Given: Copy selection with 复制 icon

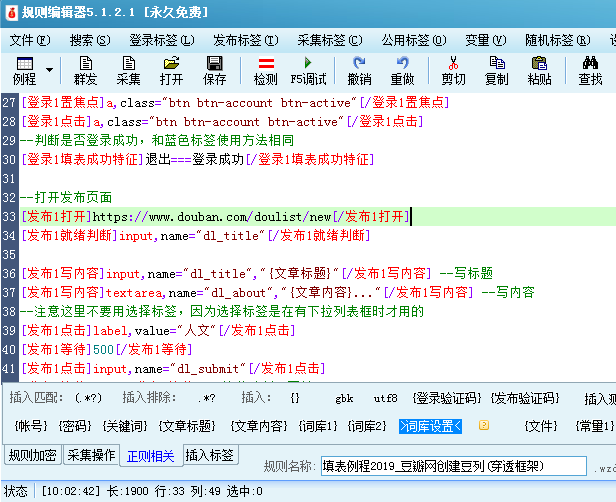Looking at the screenshot, I should click(x=497, y=71).
